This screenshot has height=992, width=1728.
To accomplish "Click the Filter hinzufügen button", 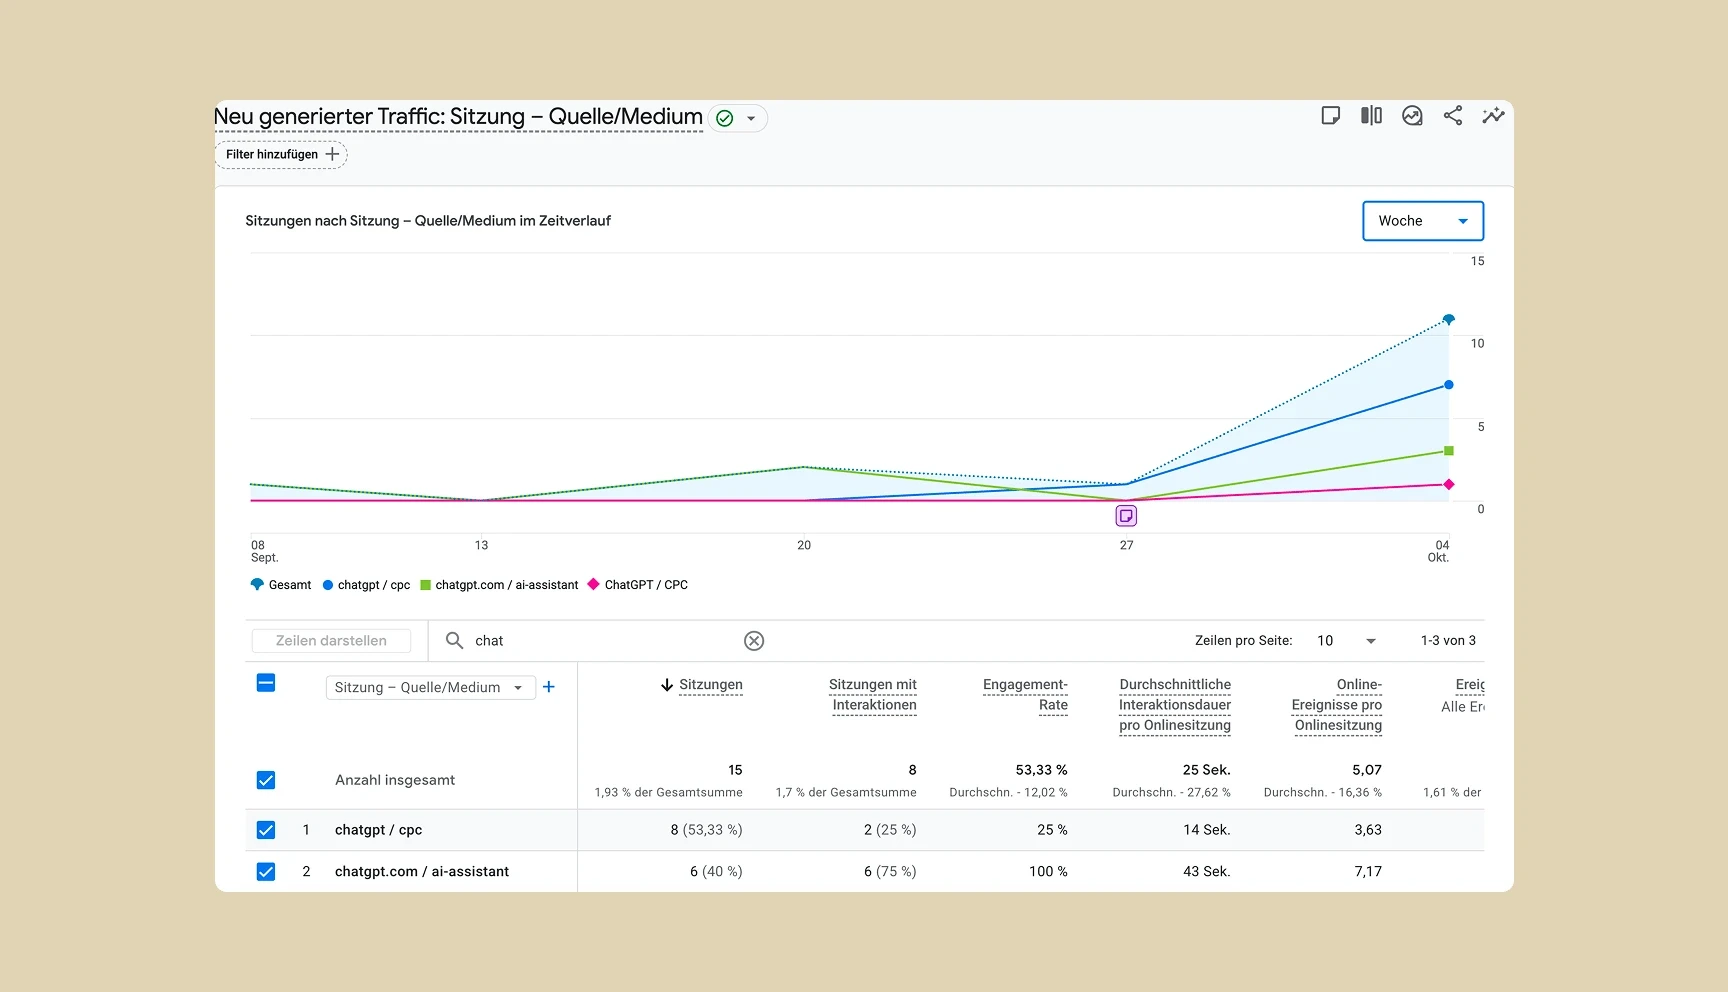I will (281, 154).
